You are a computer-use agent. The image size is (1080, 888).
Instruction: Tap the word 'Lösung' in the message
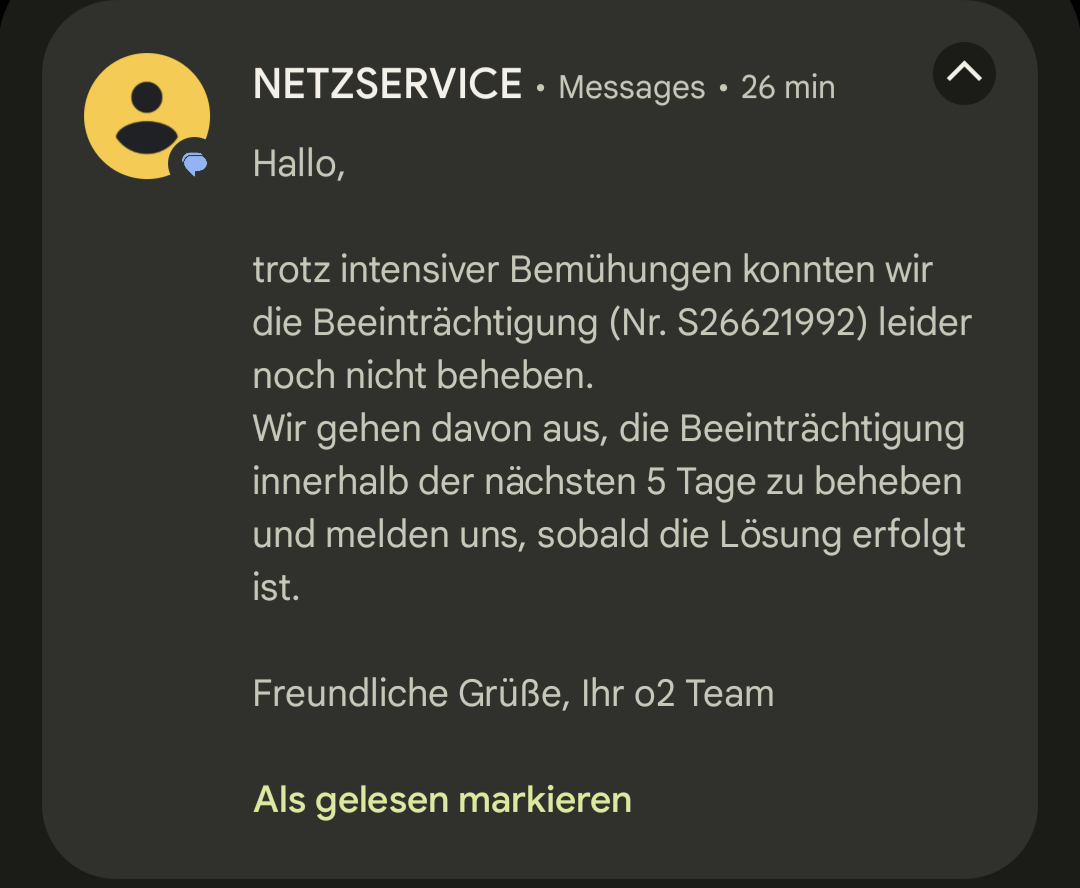pyautogui.click(x=781, y=535)
